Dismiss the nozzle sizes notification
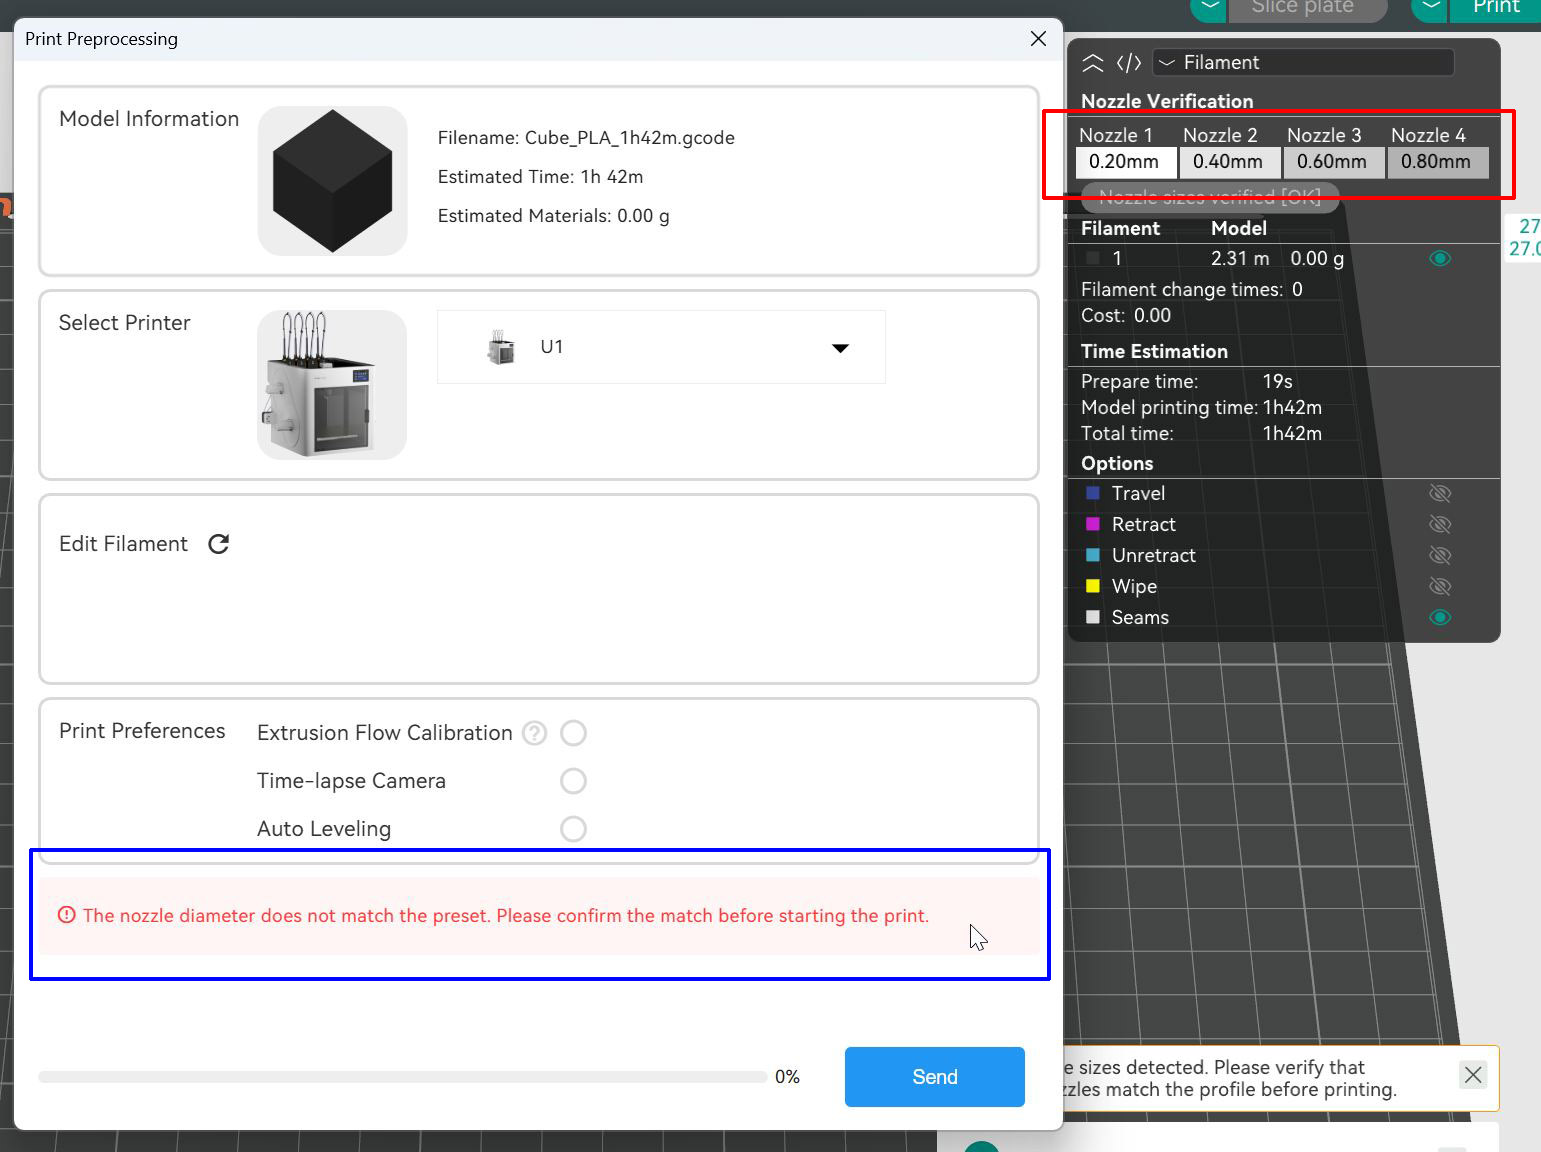The width and height of the screenshot is (1541, 1152). click(x=1473, y=1075)
